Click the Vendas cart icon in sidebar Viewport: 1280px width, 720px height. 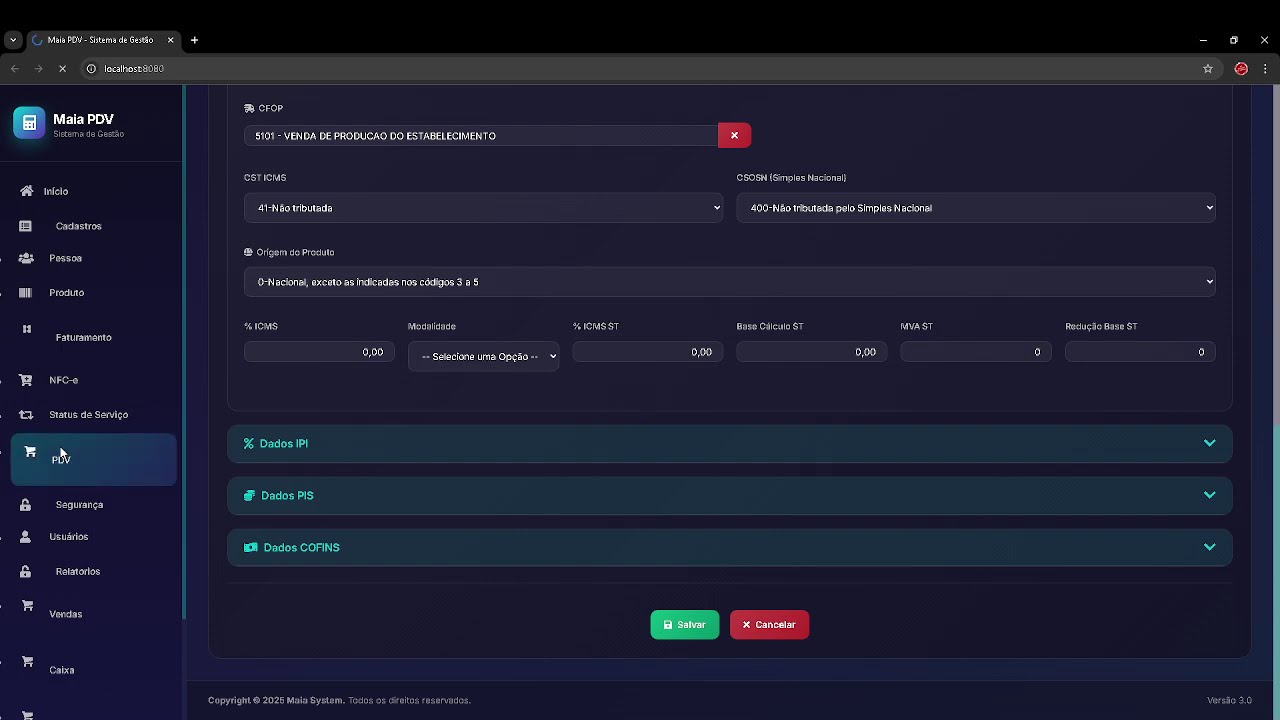tap(27, 606)
